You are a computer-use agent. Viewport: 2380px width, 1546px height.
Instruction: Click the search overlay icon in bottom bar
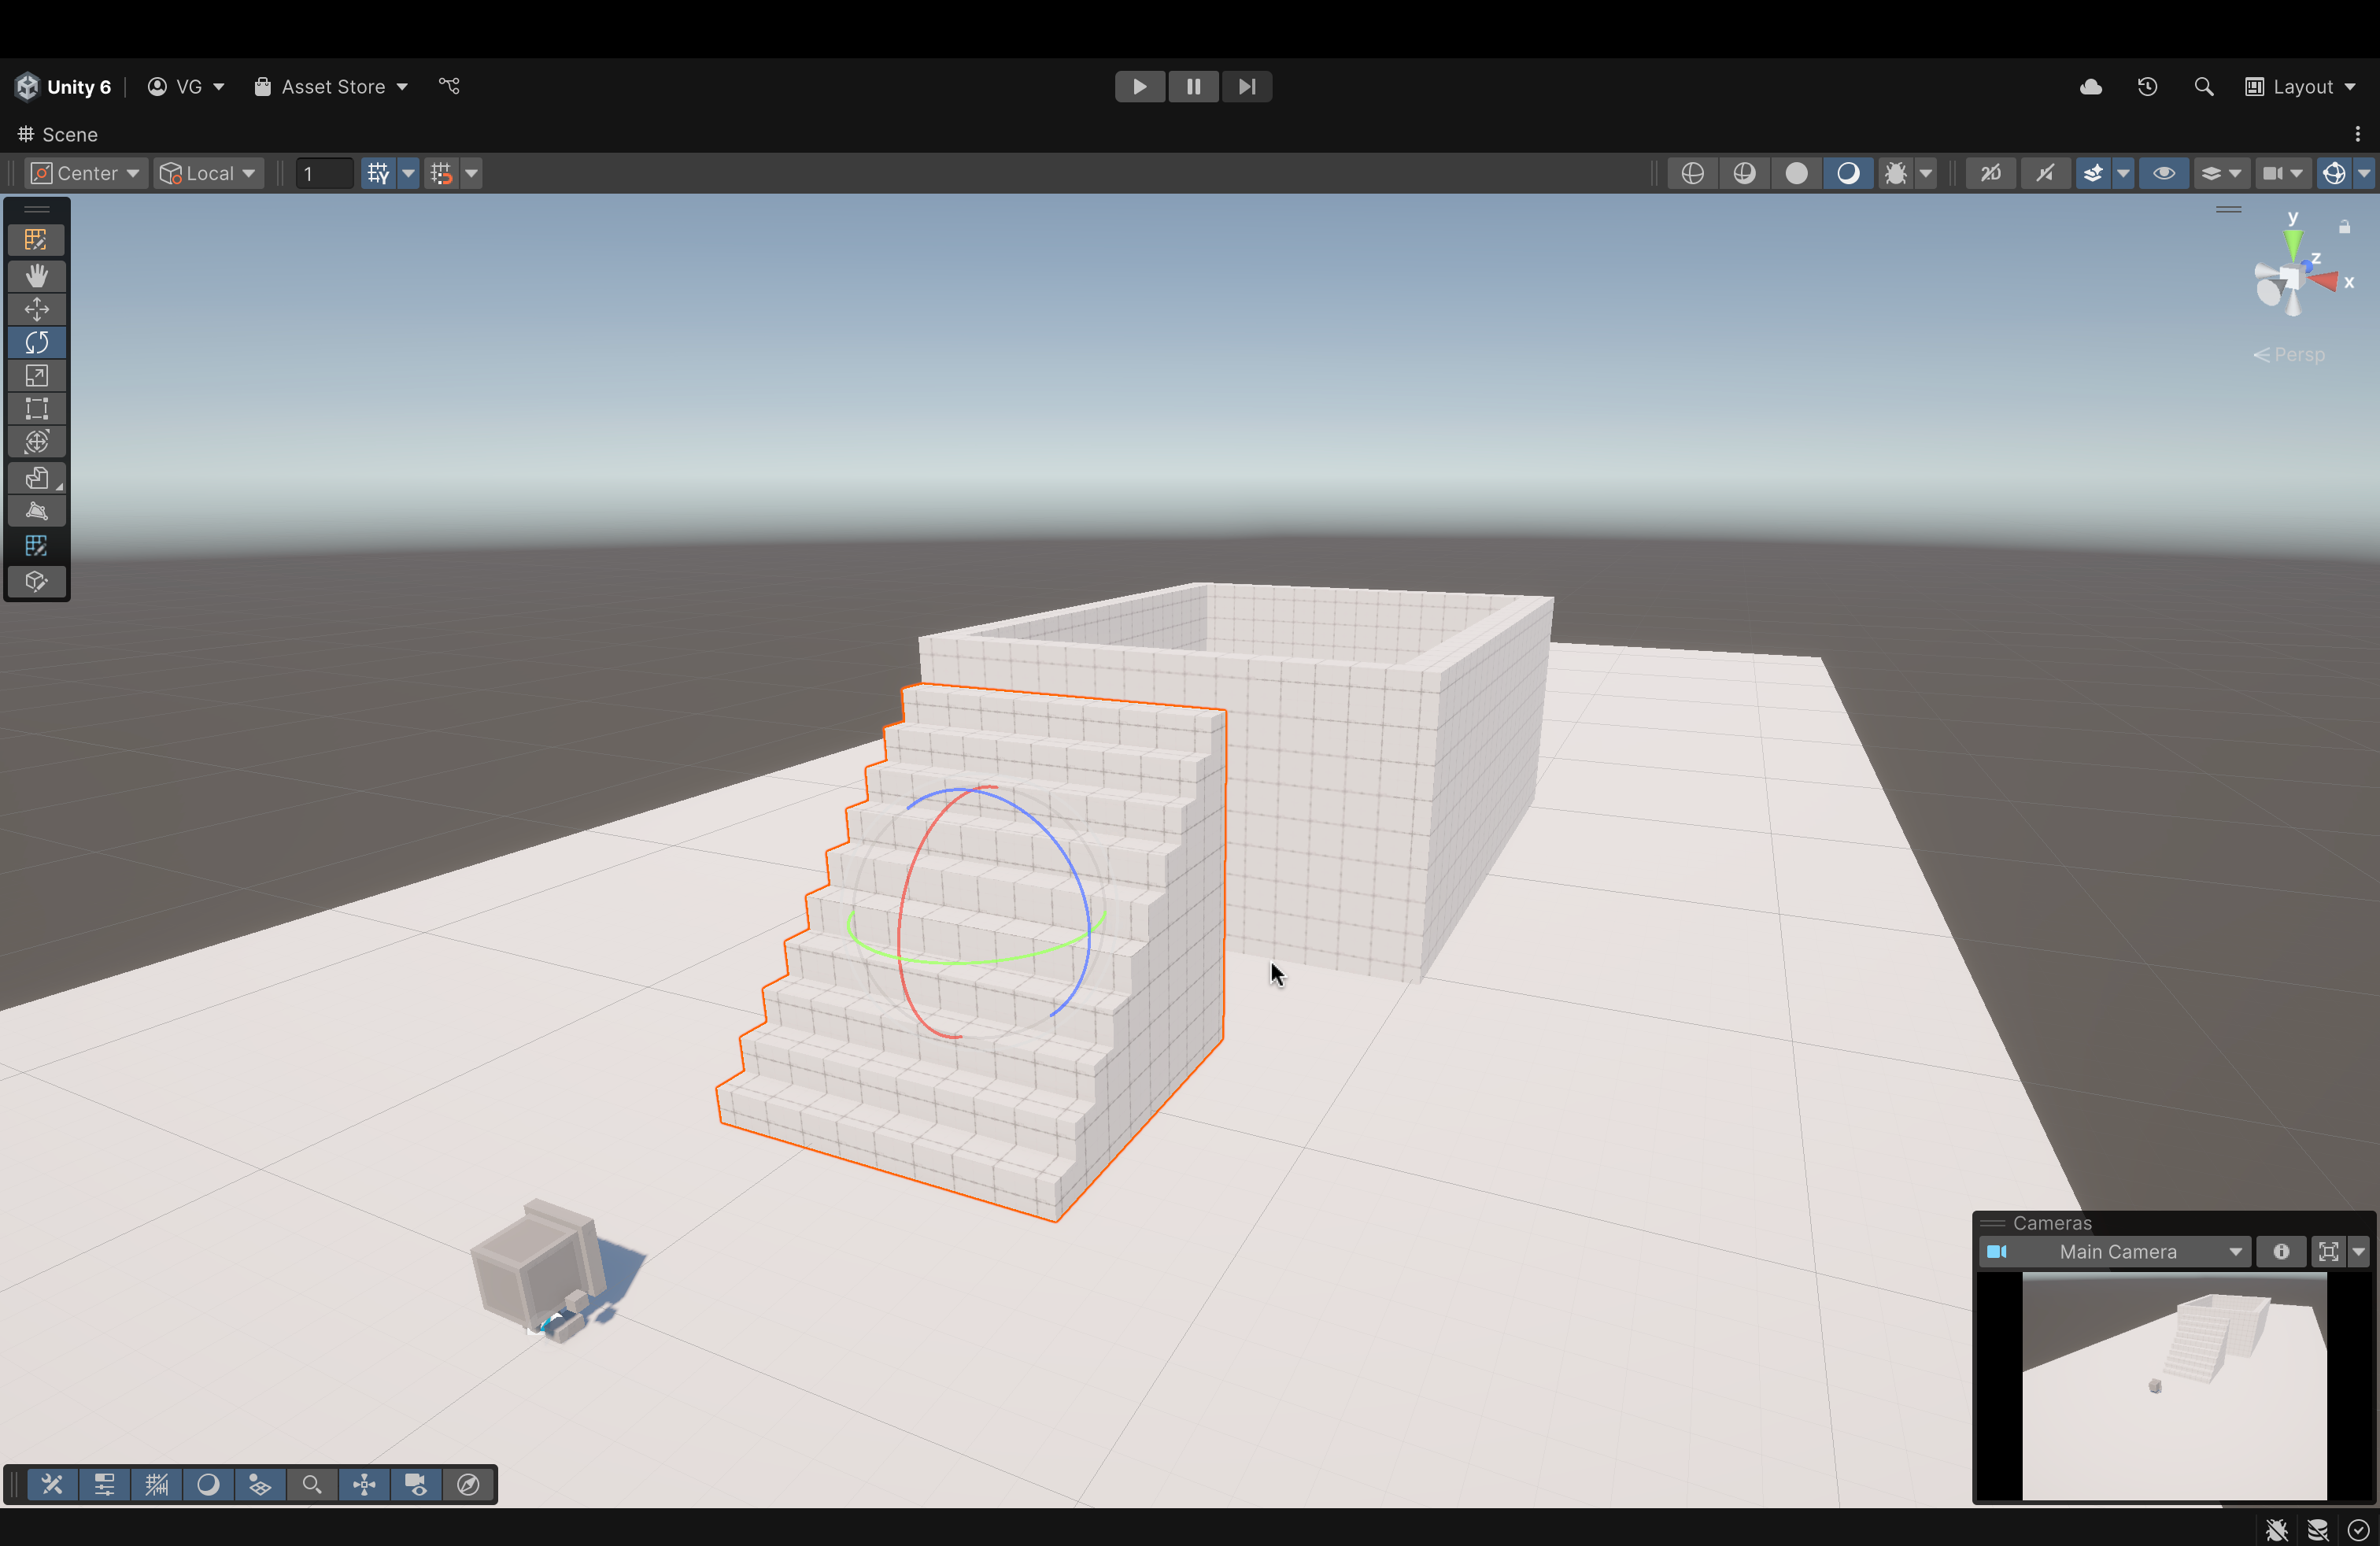click(x=312, y=1484)
